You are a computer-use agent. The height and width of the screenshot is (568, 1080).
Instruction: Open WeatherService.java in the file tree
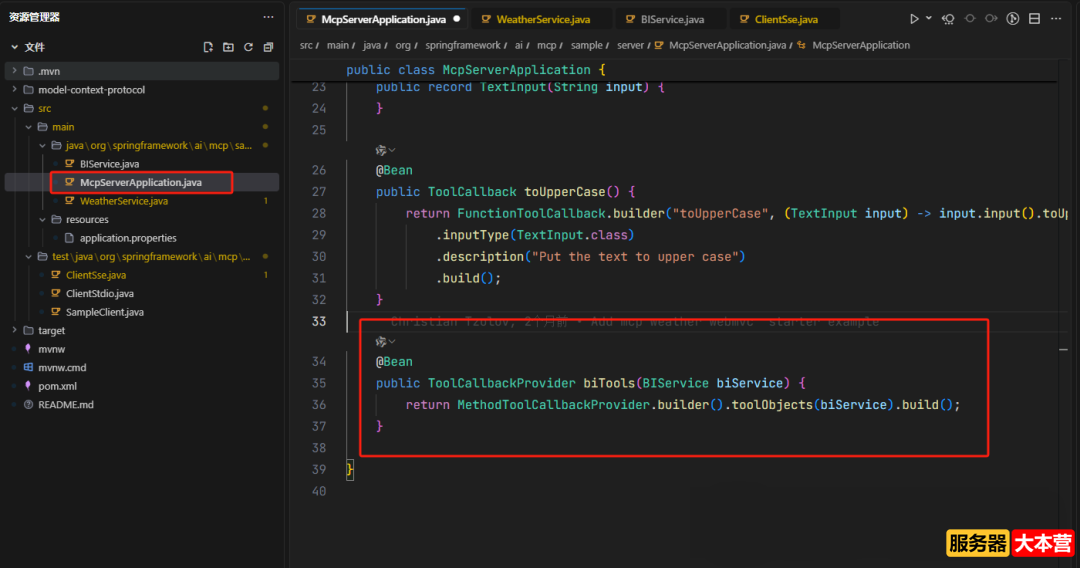(123, 201)
